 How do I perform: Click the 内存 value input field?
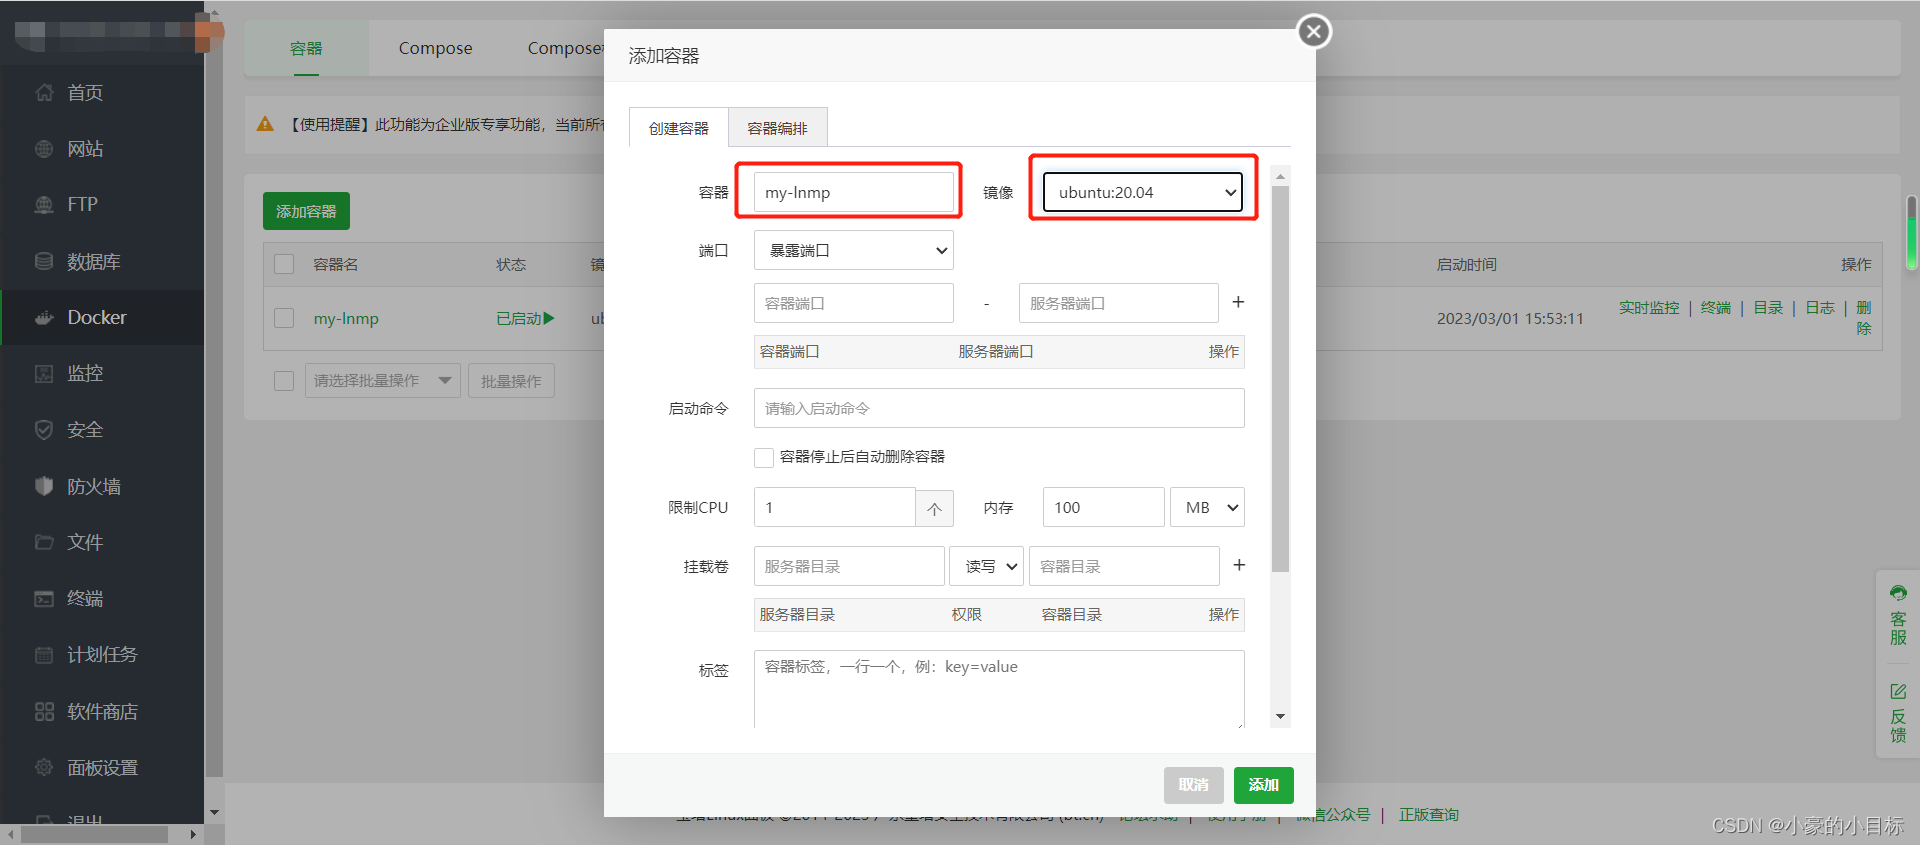(1104, 508)
